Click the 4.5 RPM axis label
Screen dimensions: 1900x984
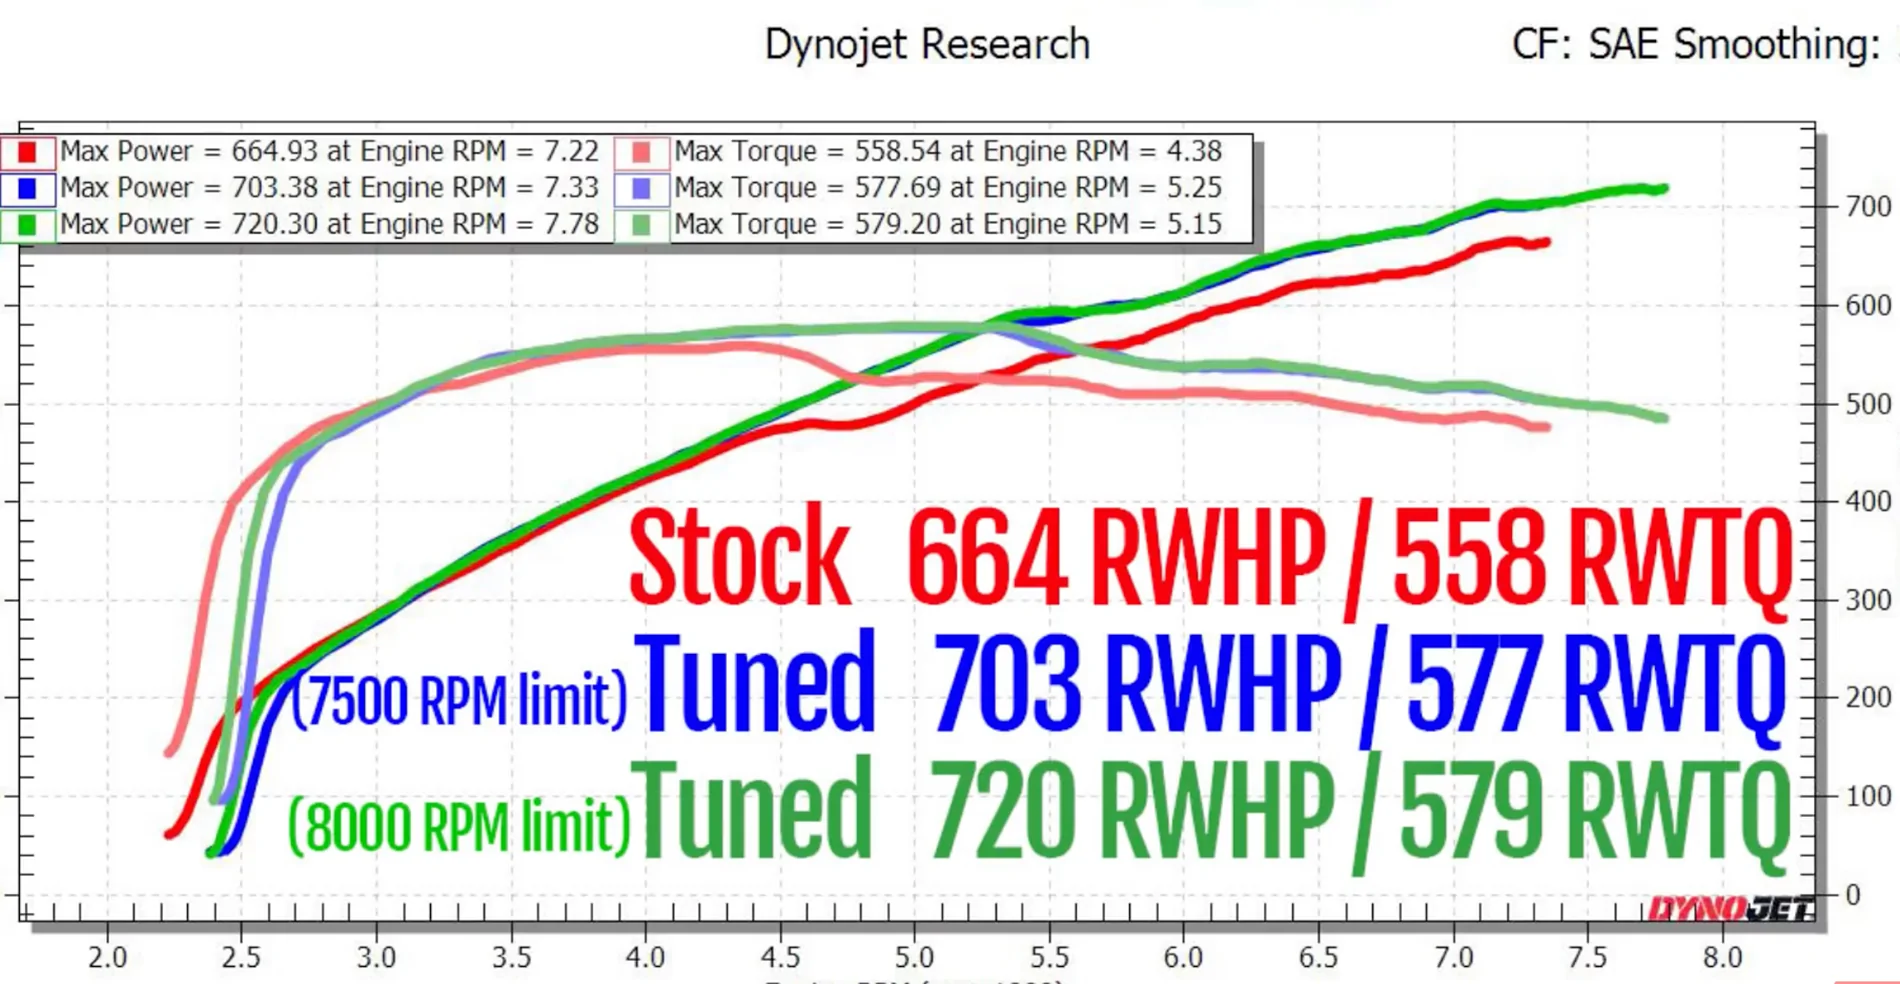(x=780, y=957)
